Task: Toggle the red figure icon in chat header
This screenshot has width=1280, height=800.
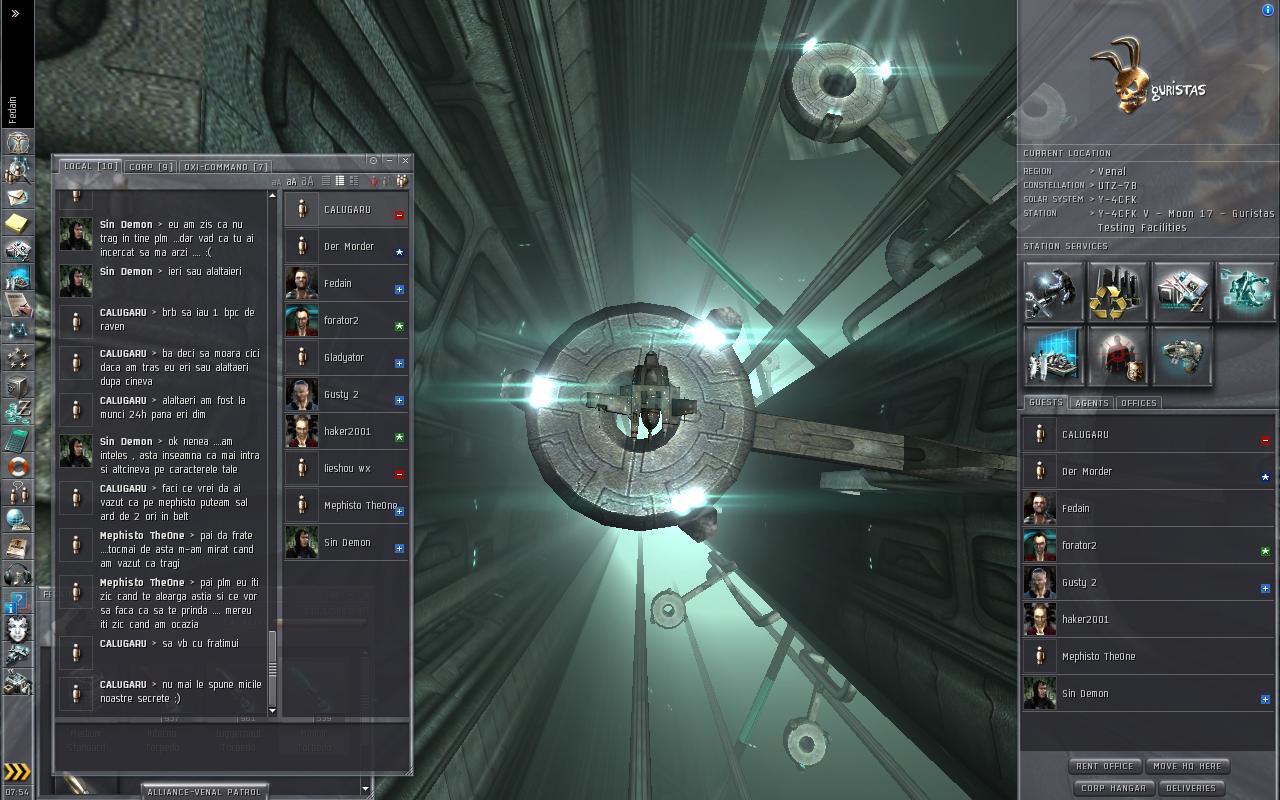Action: point(373,181)
